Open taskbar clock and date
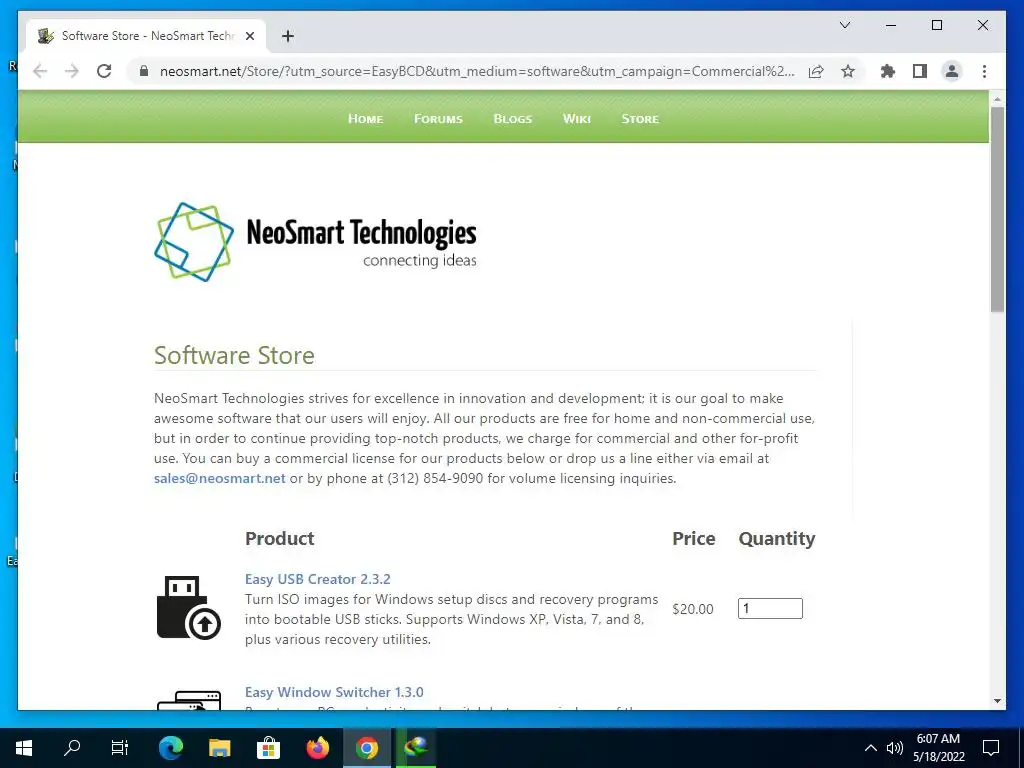The image size is (1024, 768). click(938, 748)
